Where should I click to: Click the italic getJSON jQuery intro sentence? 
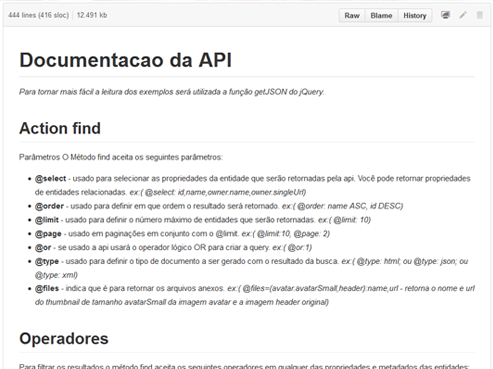coord(172,92)
